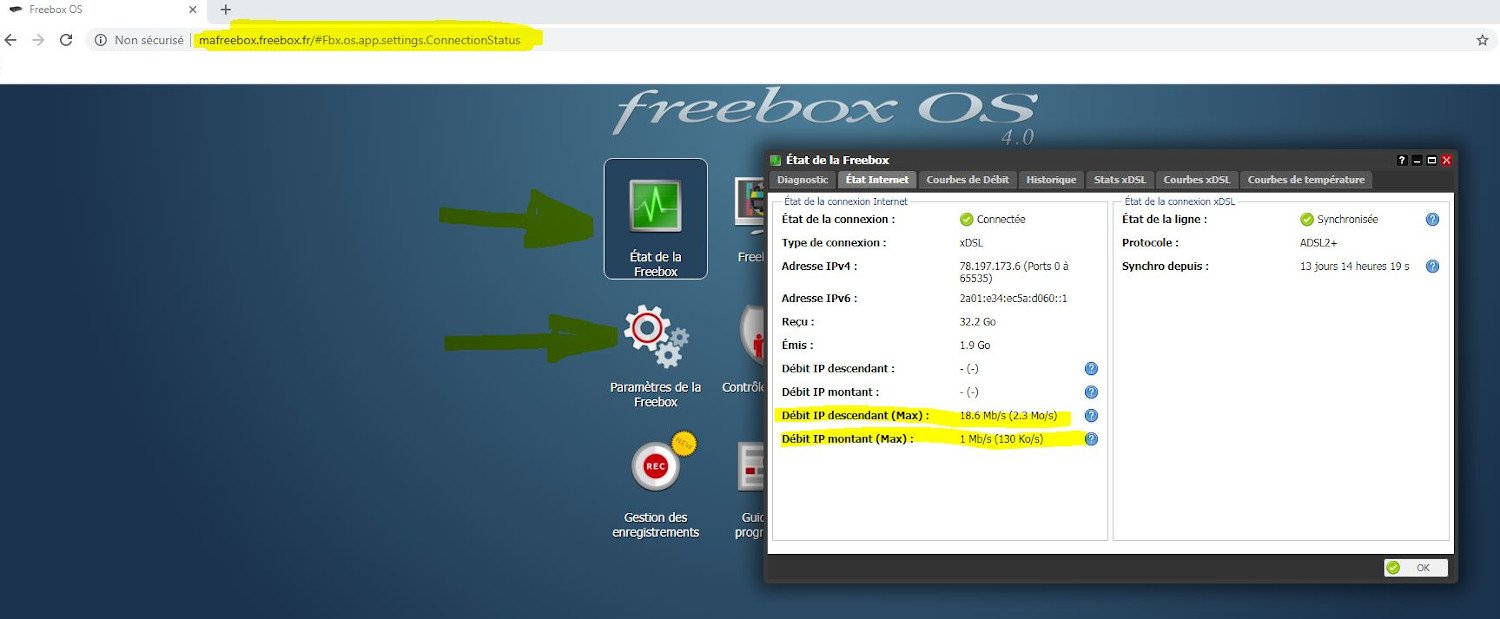Open the Courbes de Débit tab
Viewport: 1500px width, 619px height.
(967, 180)
